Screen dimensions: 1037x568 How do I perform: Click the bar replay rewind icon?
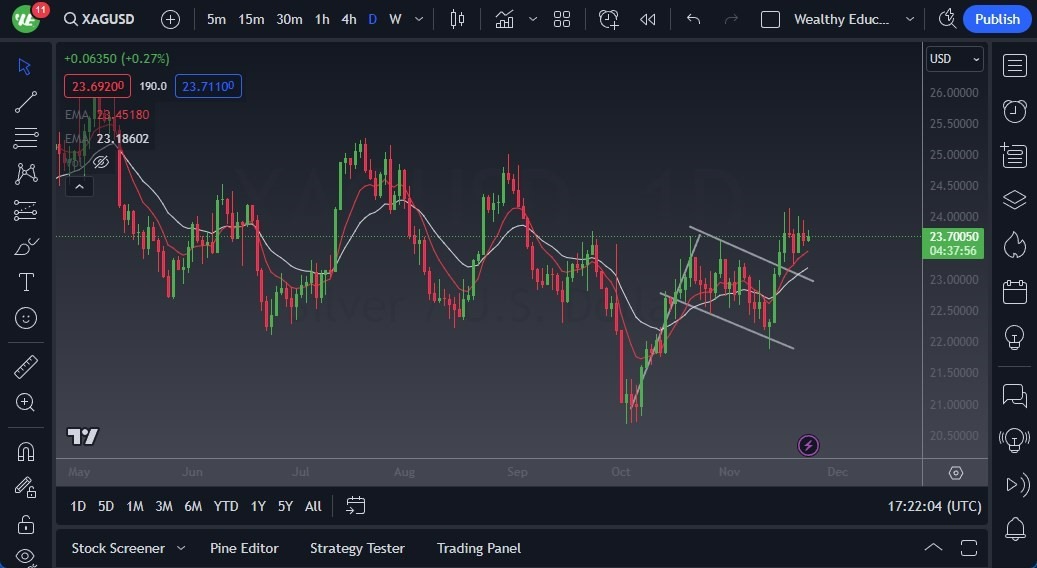click(648, 19)
